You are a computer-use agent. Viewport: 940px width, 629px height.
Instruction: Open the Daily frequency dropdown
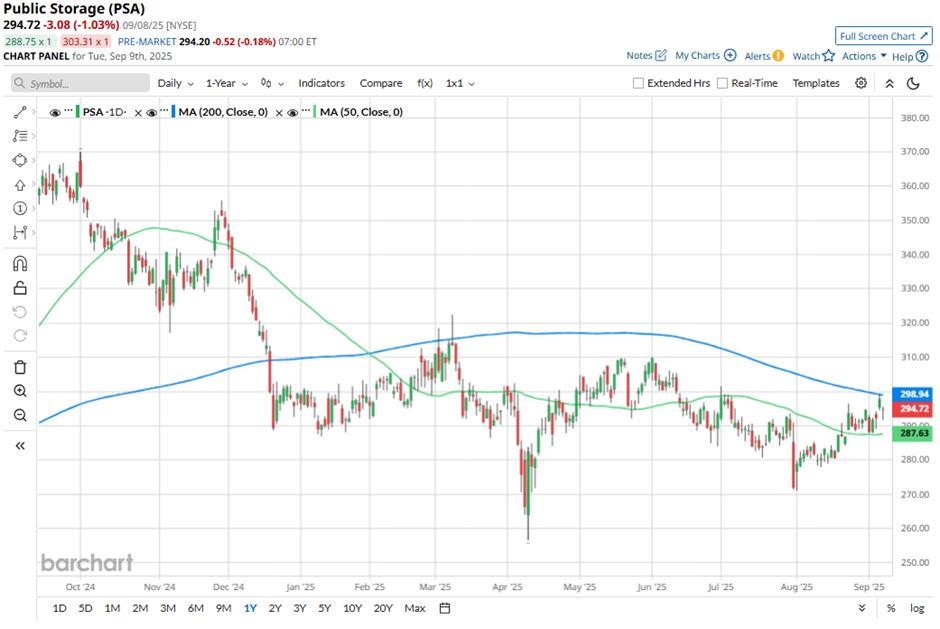tap(175, 83)
